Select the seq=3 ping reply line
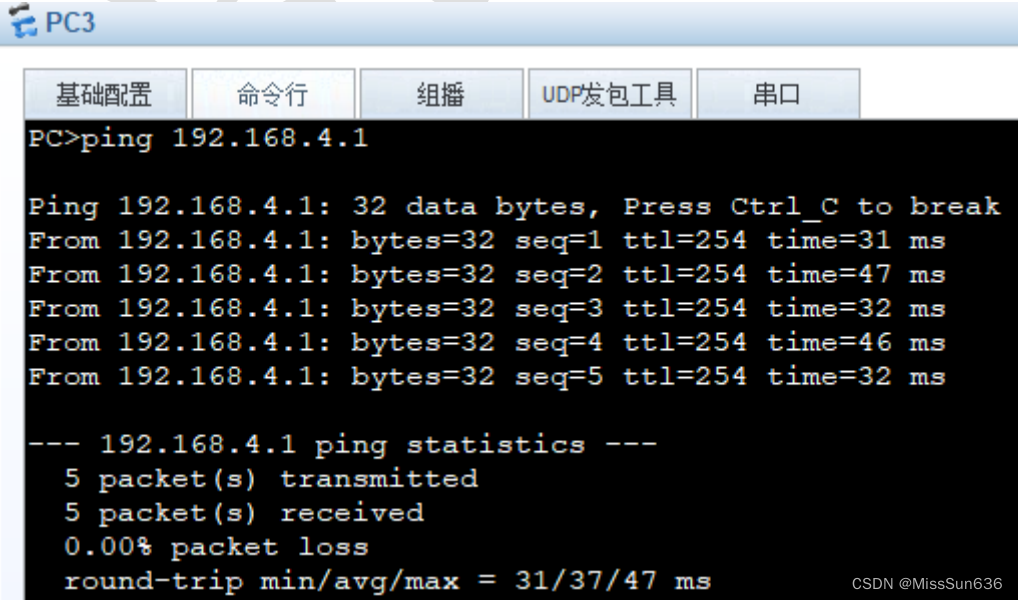The width and height of the screenshot is (1018, 600). (486, 309)
